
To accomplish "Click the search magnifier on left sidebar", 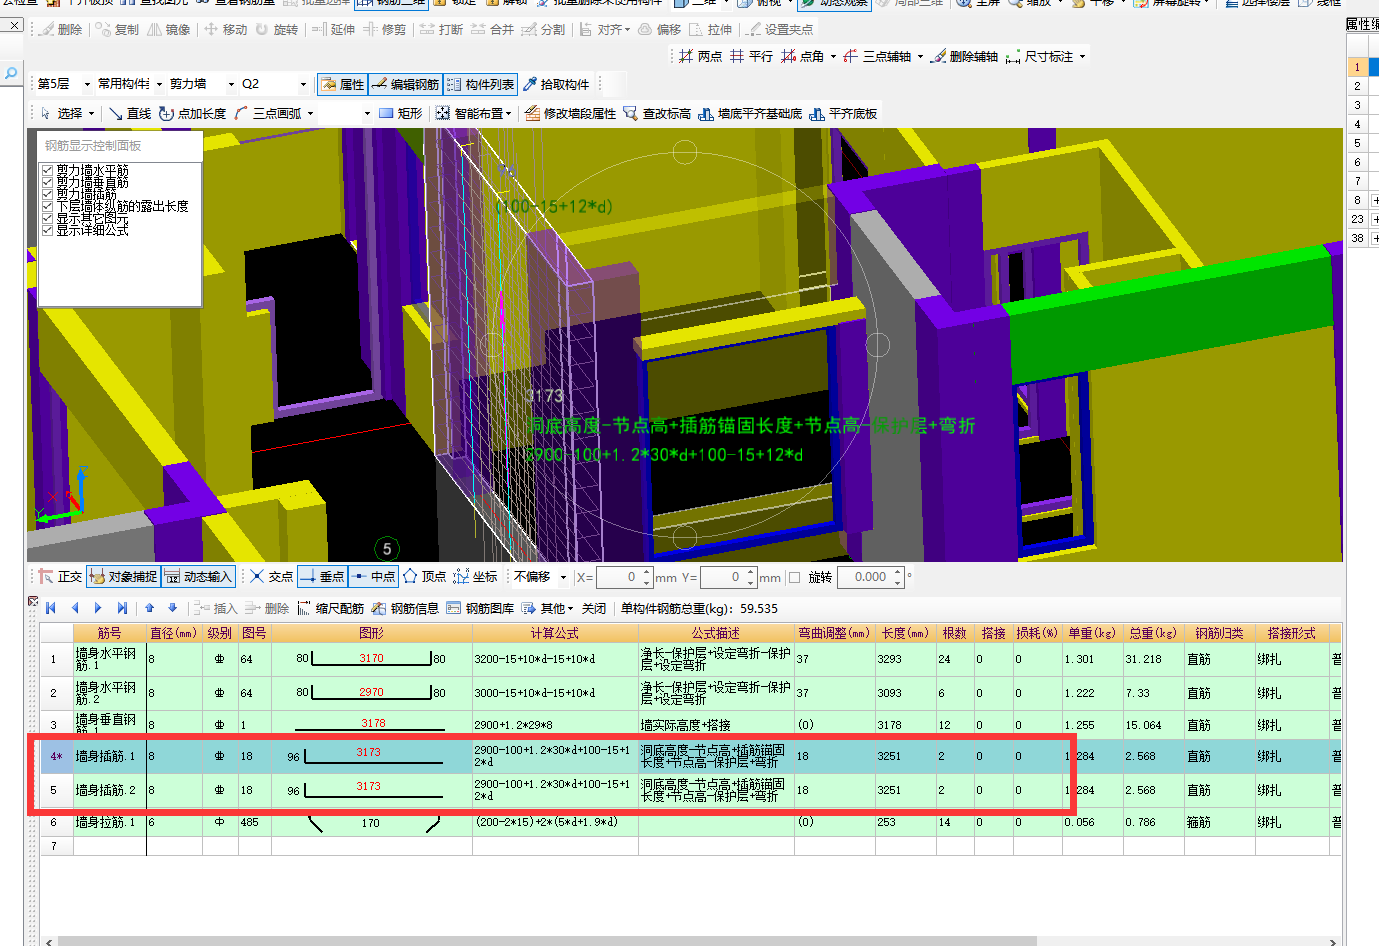I will click(10, 74).
